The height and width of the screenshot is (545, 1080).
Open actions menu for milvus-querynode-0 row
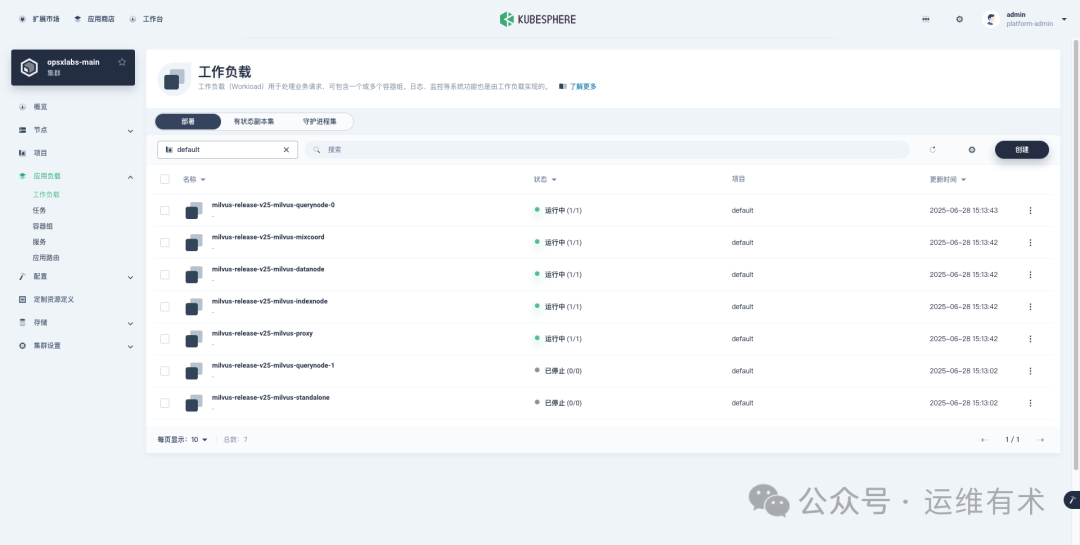point(1030,211)
